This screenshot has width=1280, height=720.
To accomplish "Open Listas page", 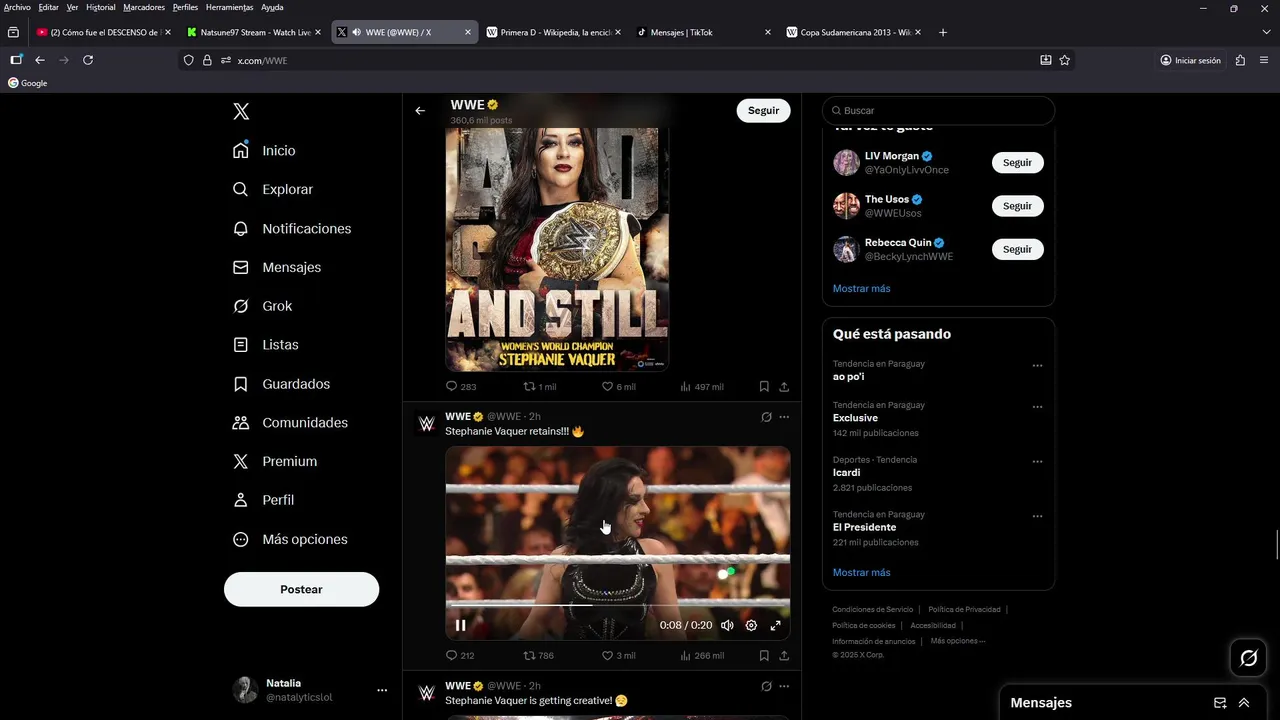I will click(266, 344).
